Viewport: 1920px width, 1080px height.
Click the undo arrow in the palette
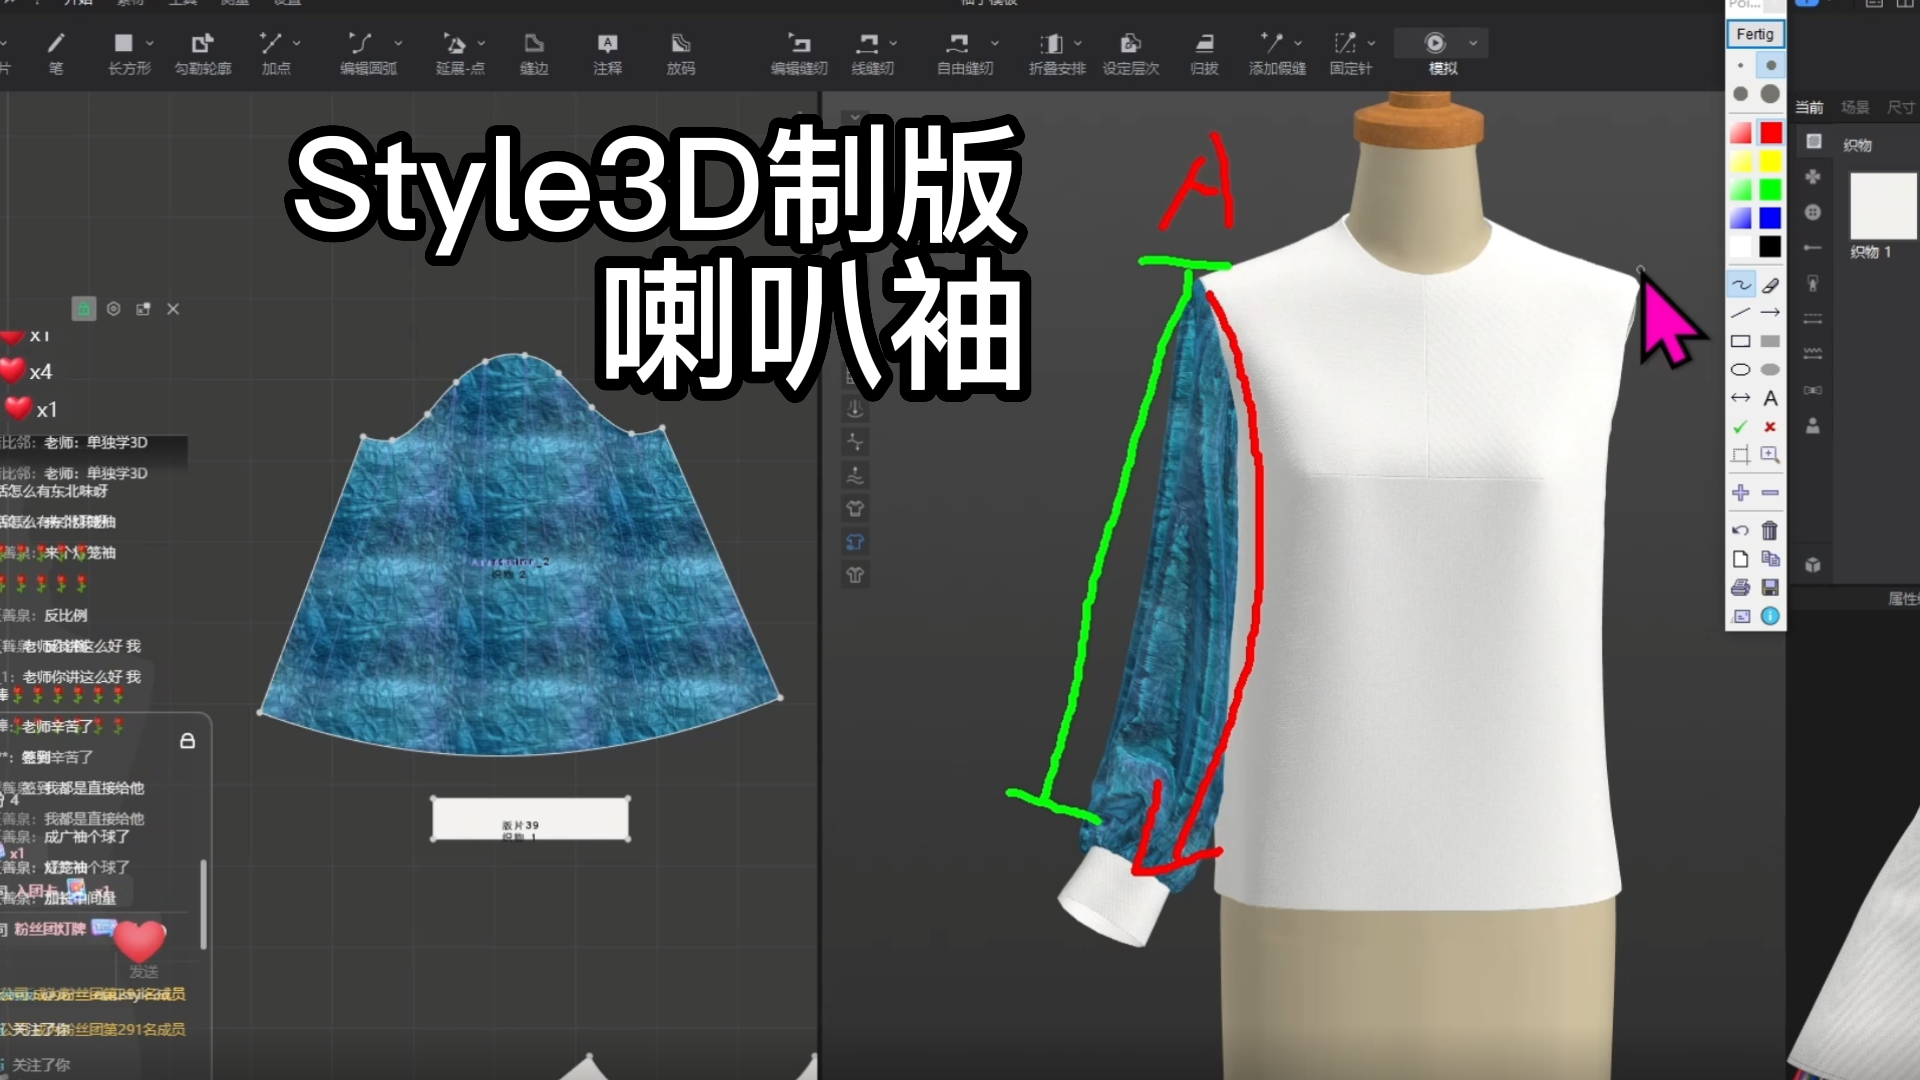1740,530
